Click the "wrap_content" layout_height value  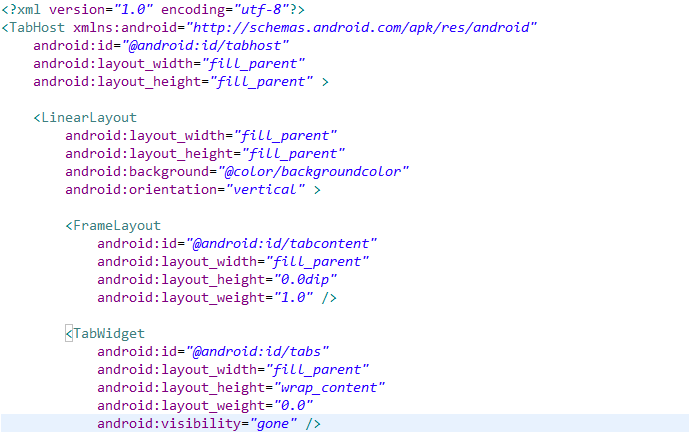click(330, 387)
